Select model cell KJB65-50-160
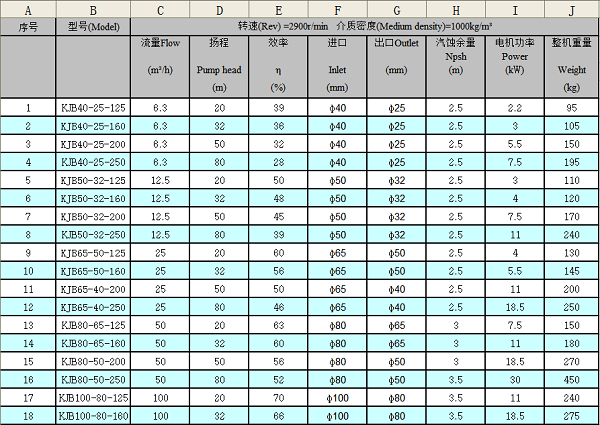 [x=92, y=270]
